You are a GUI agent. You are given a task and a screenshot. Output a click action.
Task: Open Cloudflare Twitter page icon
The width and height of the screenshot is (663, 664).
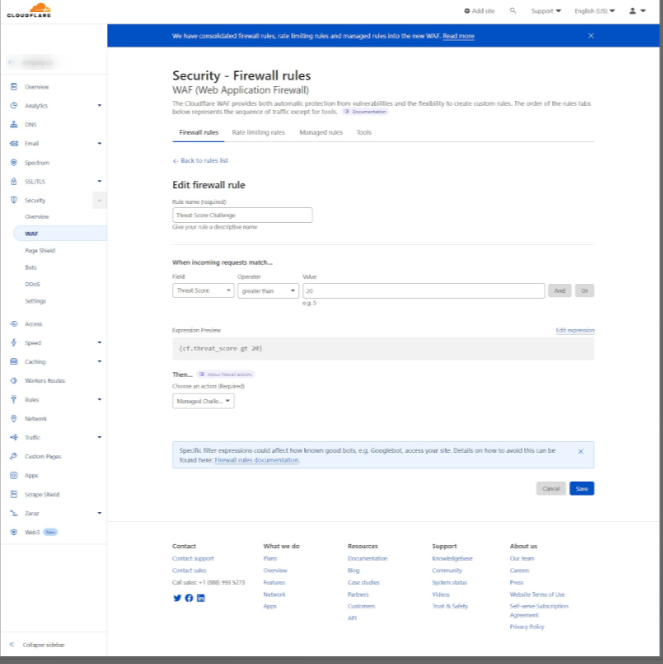click(177, 598)
